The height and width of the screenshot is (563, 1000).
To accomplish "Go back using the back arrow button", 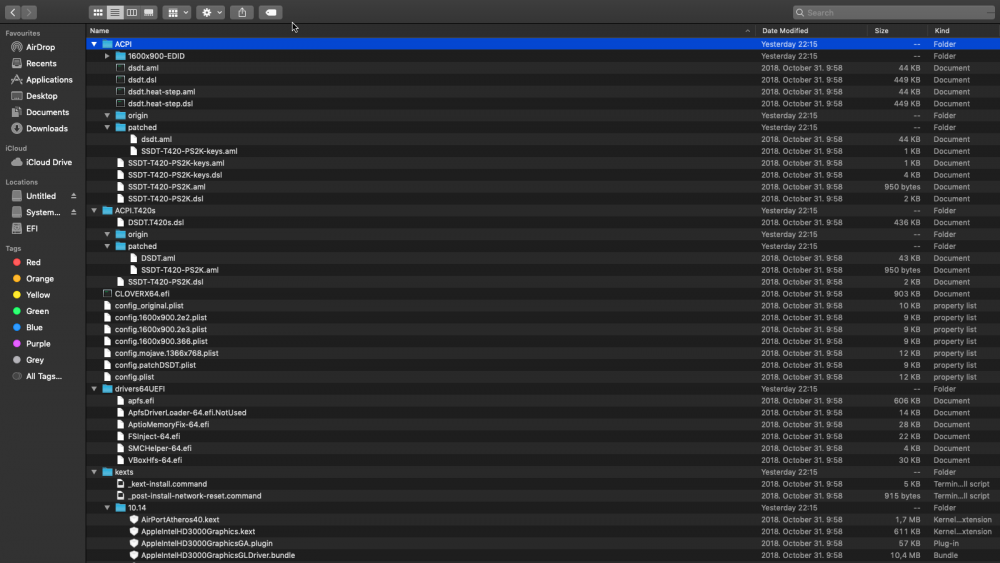I will 13,12.
